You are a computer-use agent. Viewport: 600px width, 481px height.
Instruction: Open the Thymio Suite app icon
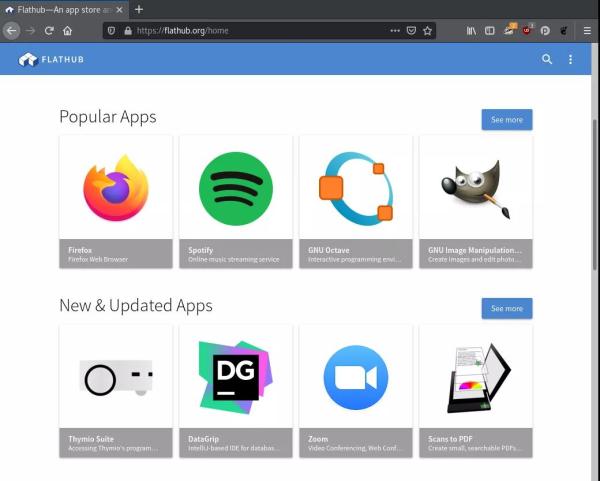(x=115, y=377)
